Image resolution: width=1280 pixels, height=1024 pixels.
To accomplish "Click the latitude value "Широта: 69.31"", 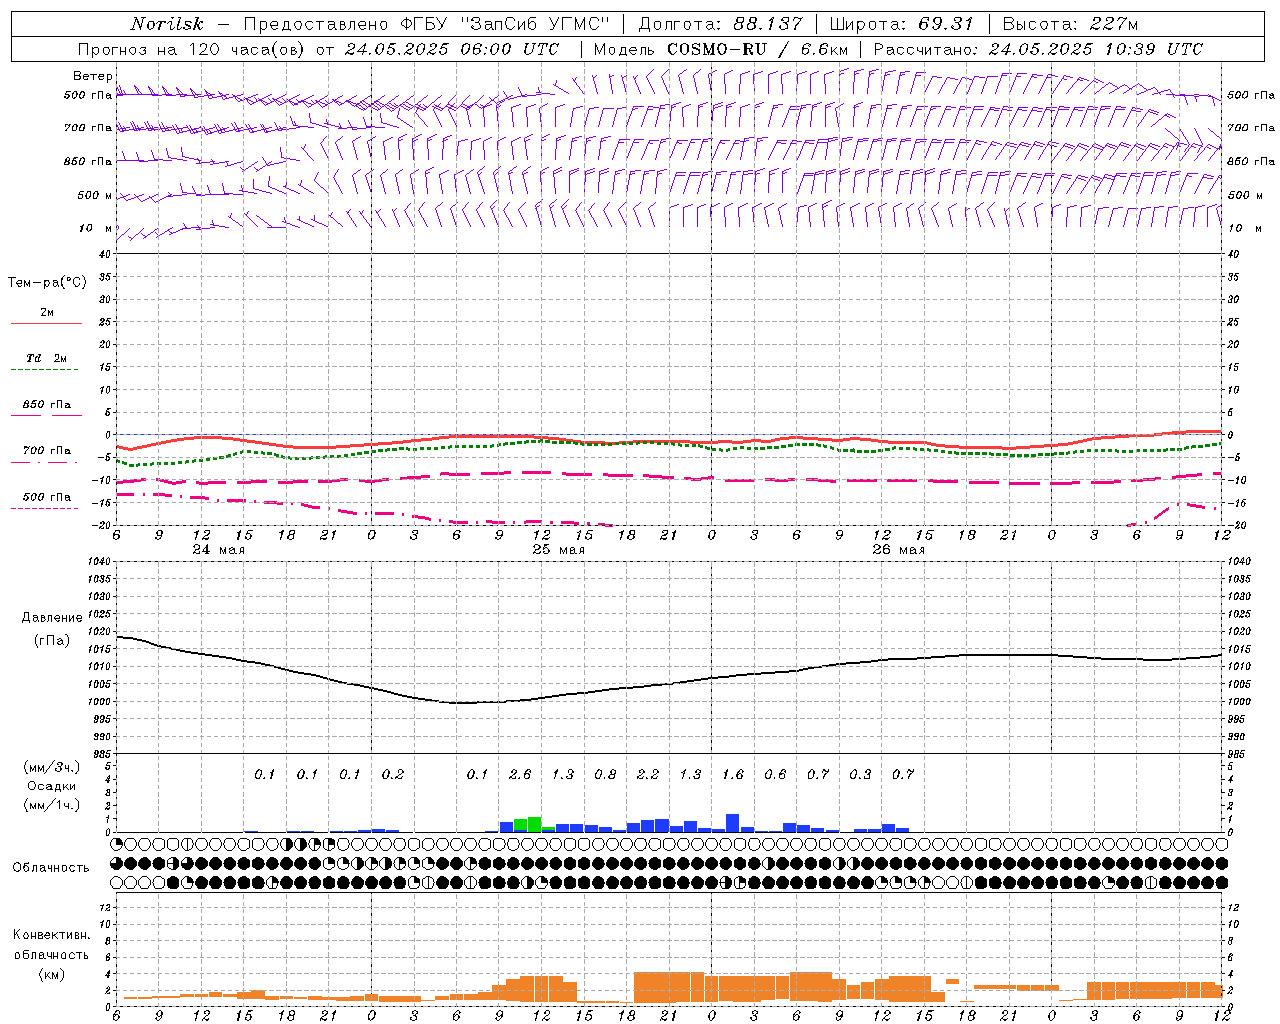I will click(x=901, y=24).
